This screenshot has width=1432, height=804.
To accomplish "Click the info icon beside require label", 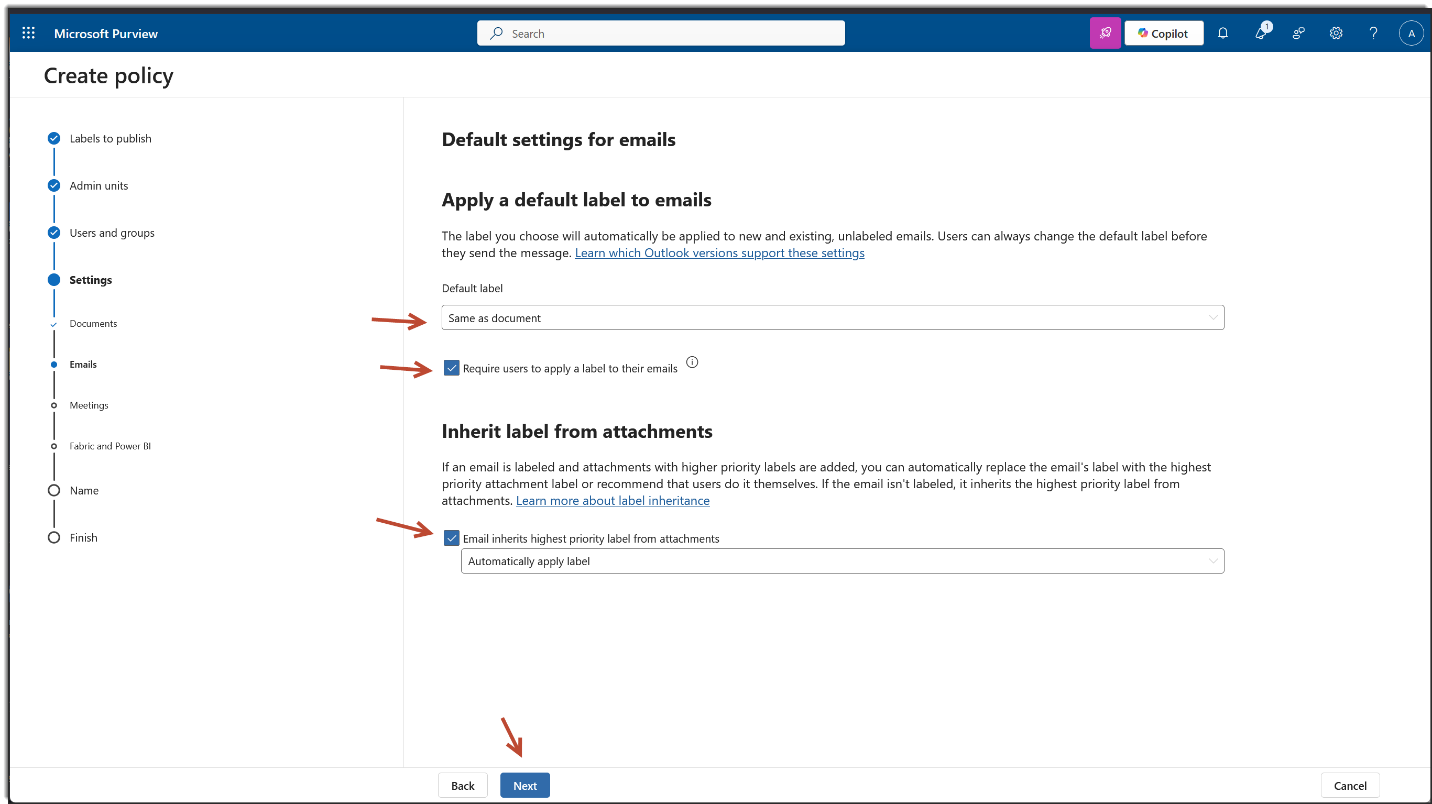I will click(x=692, y=363).
